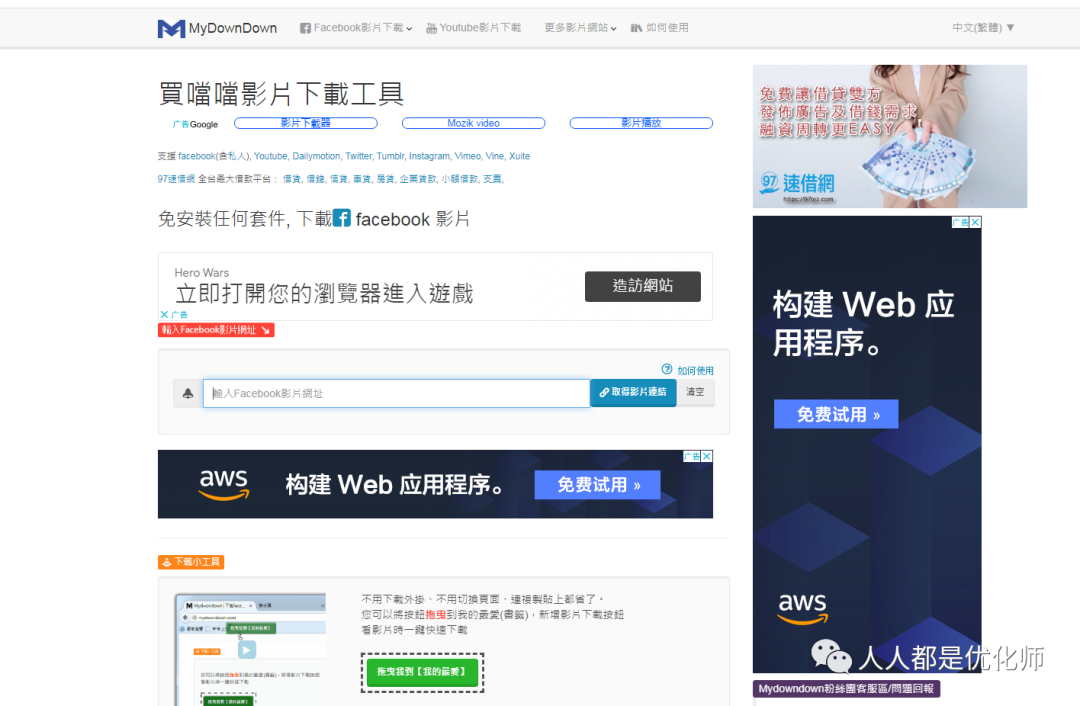Click the aws logo in horizontal banner

[224, 485]
